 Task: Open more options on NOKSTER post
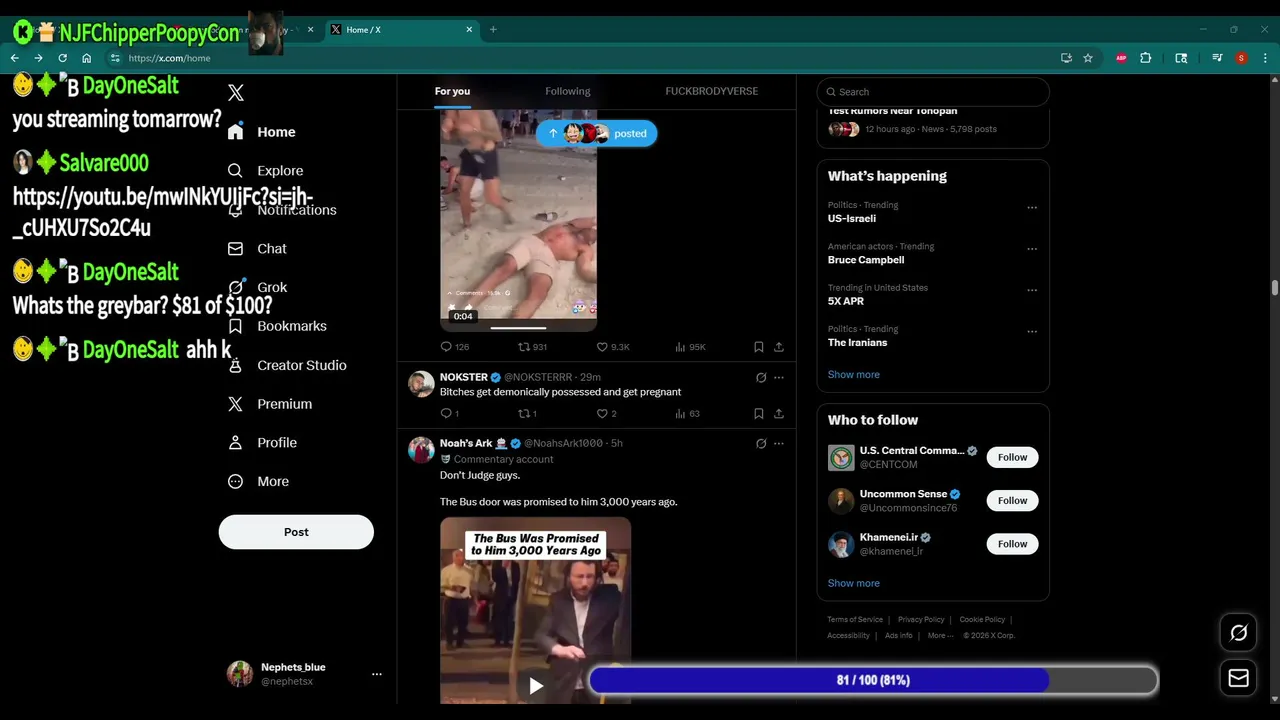779,378
